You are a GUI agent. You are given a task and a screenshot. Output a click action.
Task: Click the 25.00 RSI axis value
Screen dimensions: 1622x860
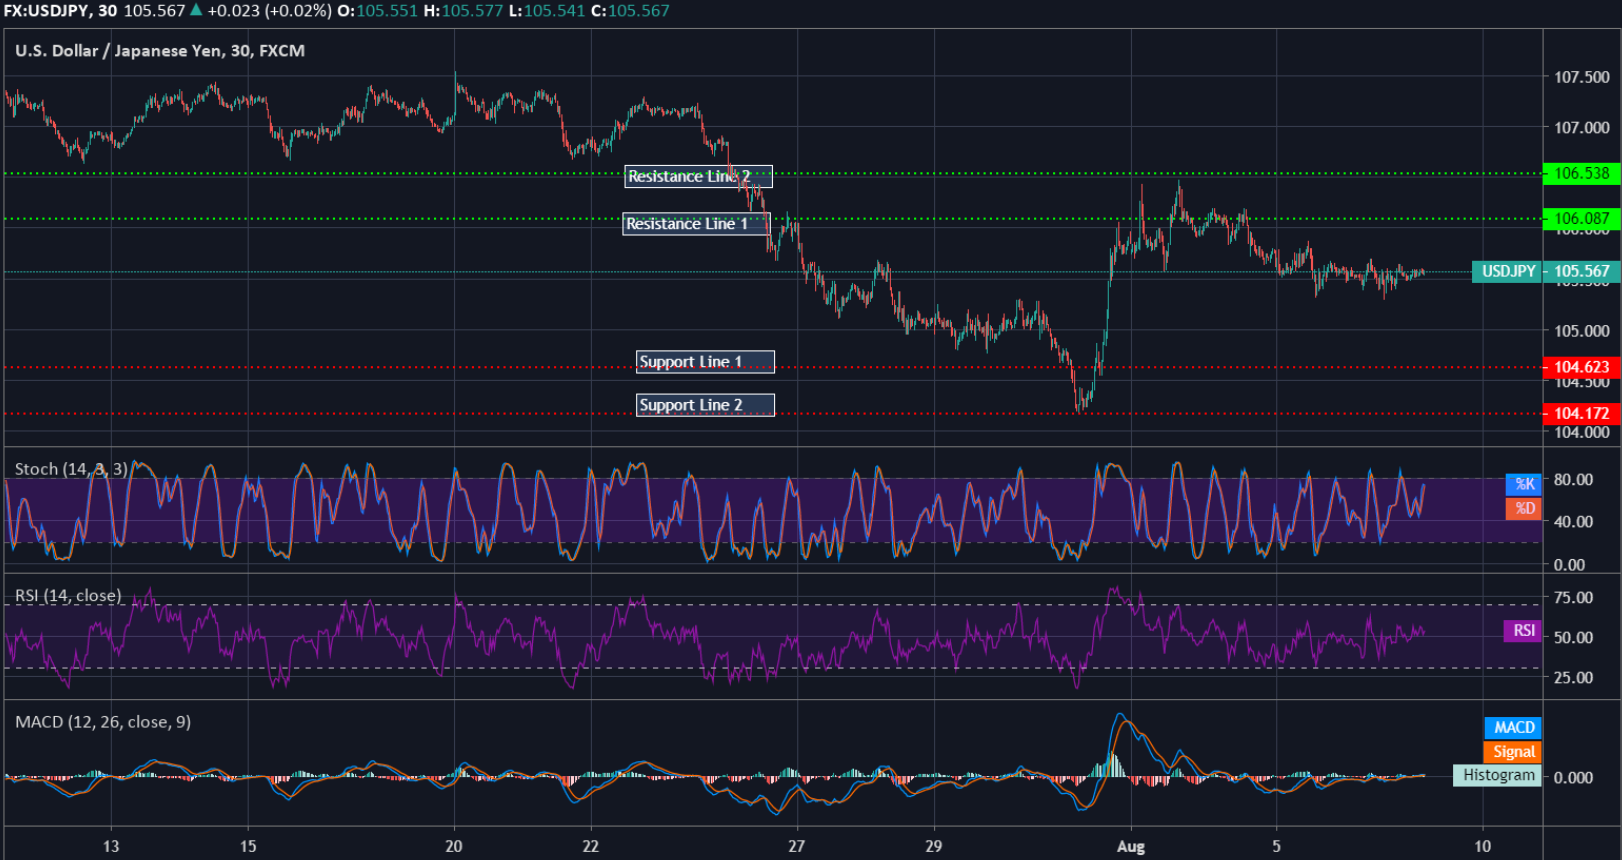[1574, 678]
